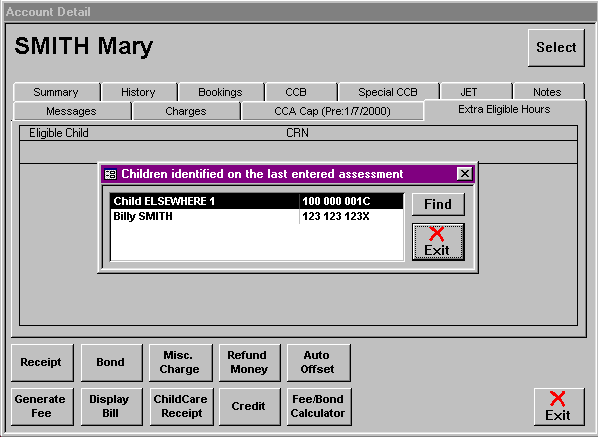This screenshot has width=598, height=437.
Task: Click the dialog's form icon in title bar
Action: 111,174
